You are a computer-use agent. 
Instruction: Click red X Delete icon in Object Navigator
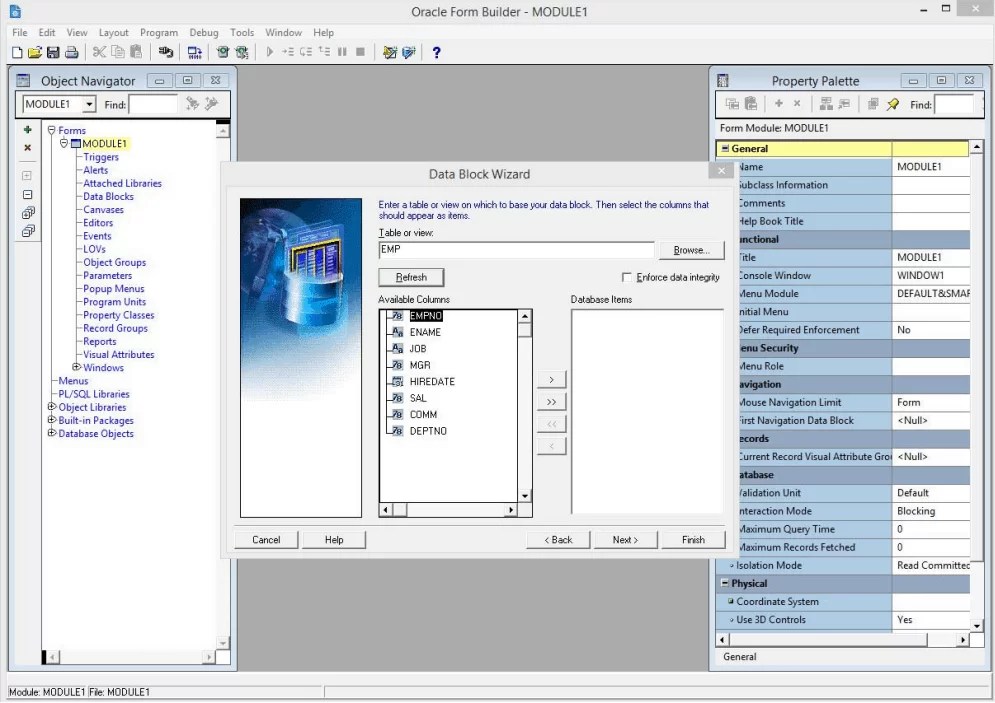coord(27,147)
